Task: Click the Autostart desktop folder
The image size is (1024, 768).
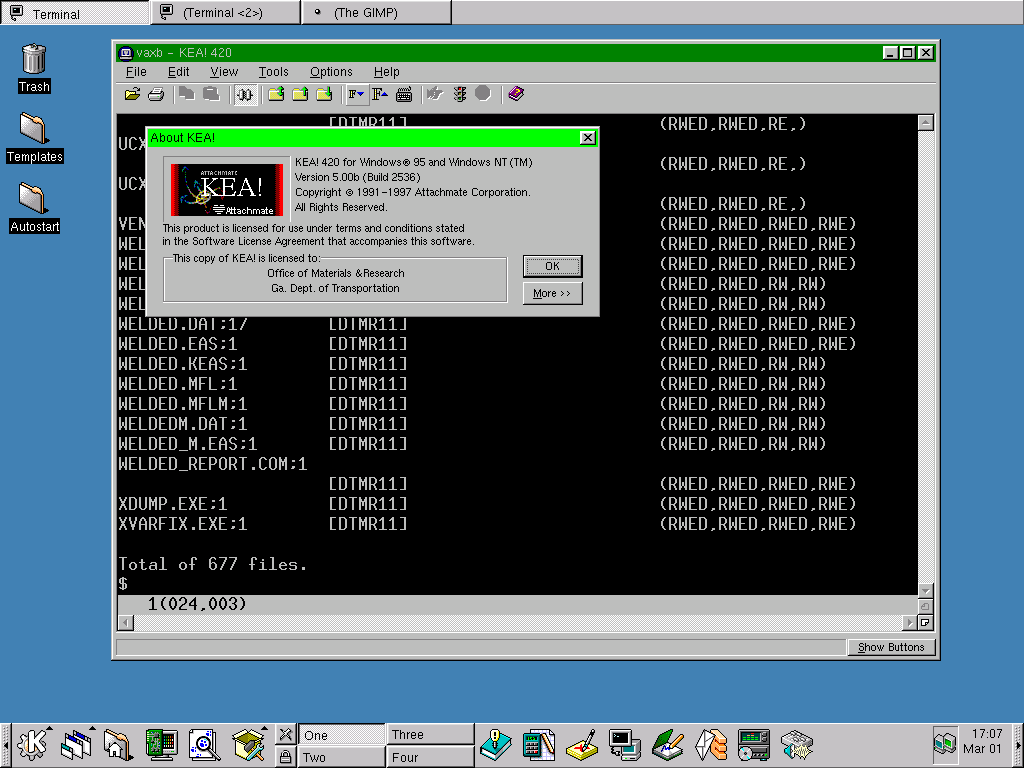Action: (x=35, y=208)
